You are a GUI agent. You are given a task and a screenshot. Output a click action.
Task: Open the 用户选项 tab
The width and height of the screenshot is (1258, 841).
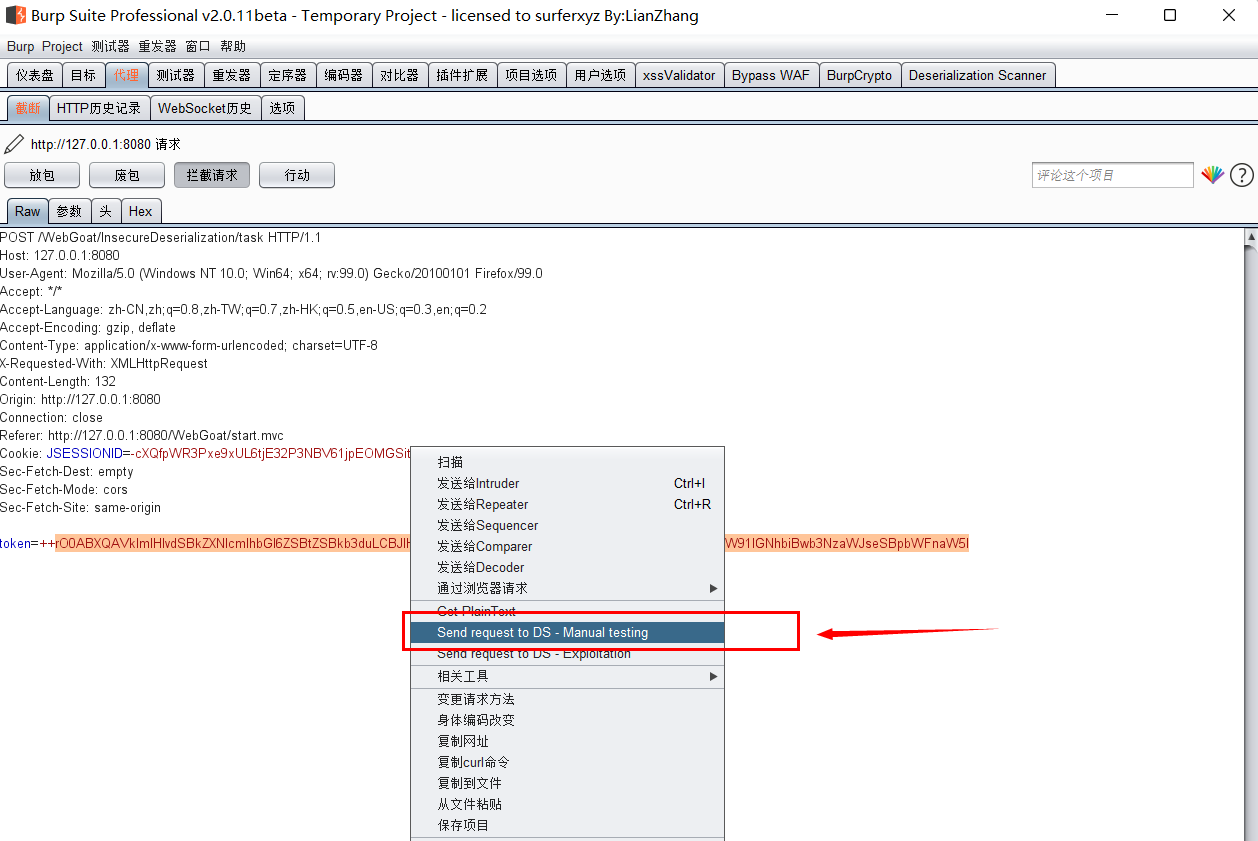point(600,75)
